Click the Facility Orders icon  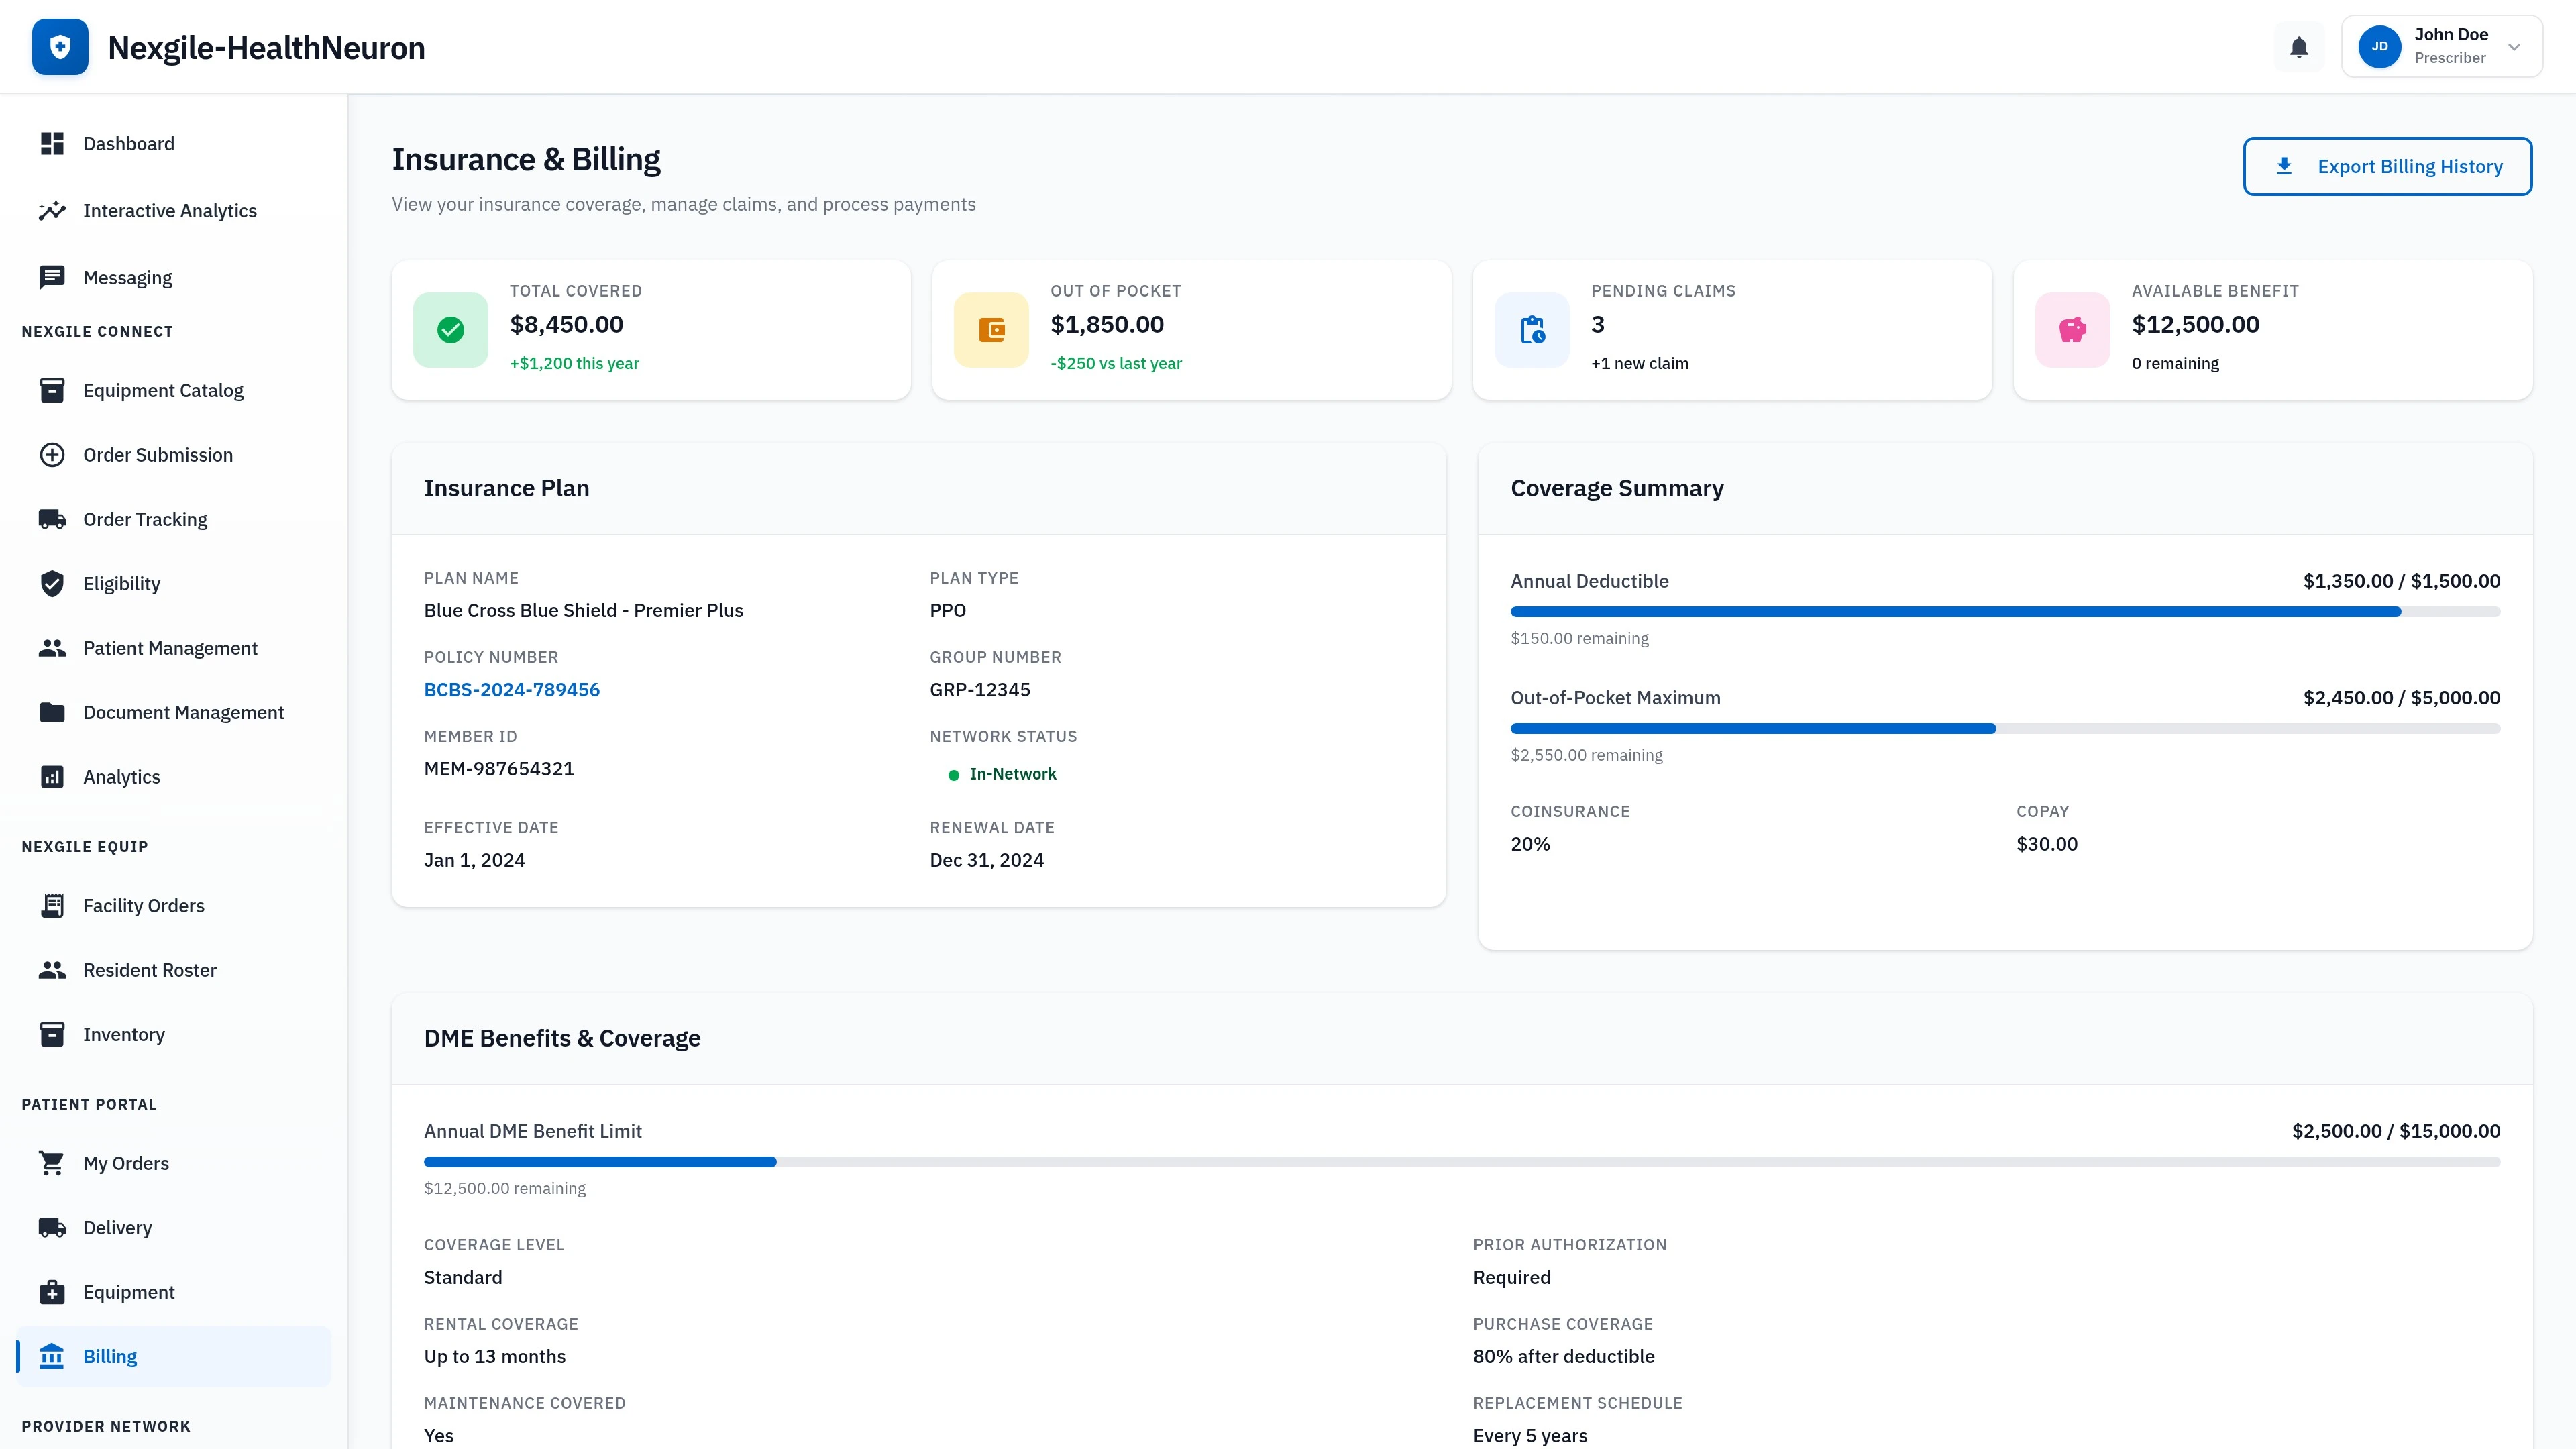tap(52, 905)
